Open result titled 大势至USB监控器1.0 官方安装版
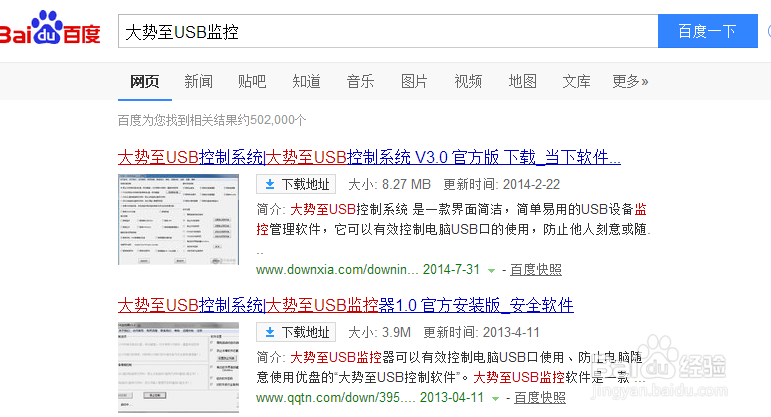The width and height of the screenshot is (771, 417). (x=346, y=305)
